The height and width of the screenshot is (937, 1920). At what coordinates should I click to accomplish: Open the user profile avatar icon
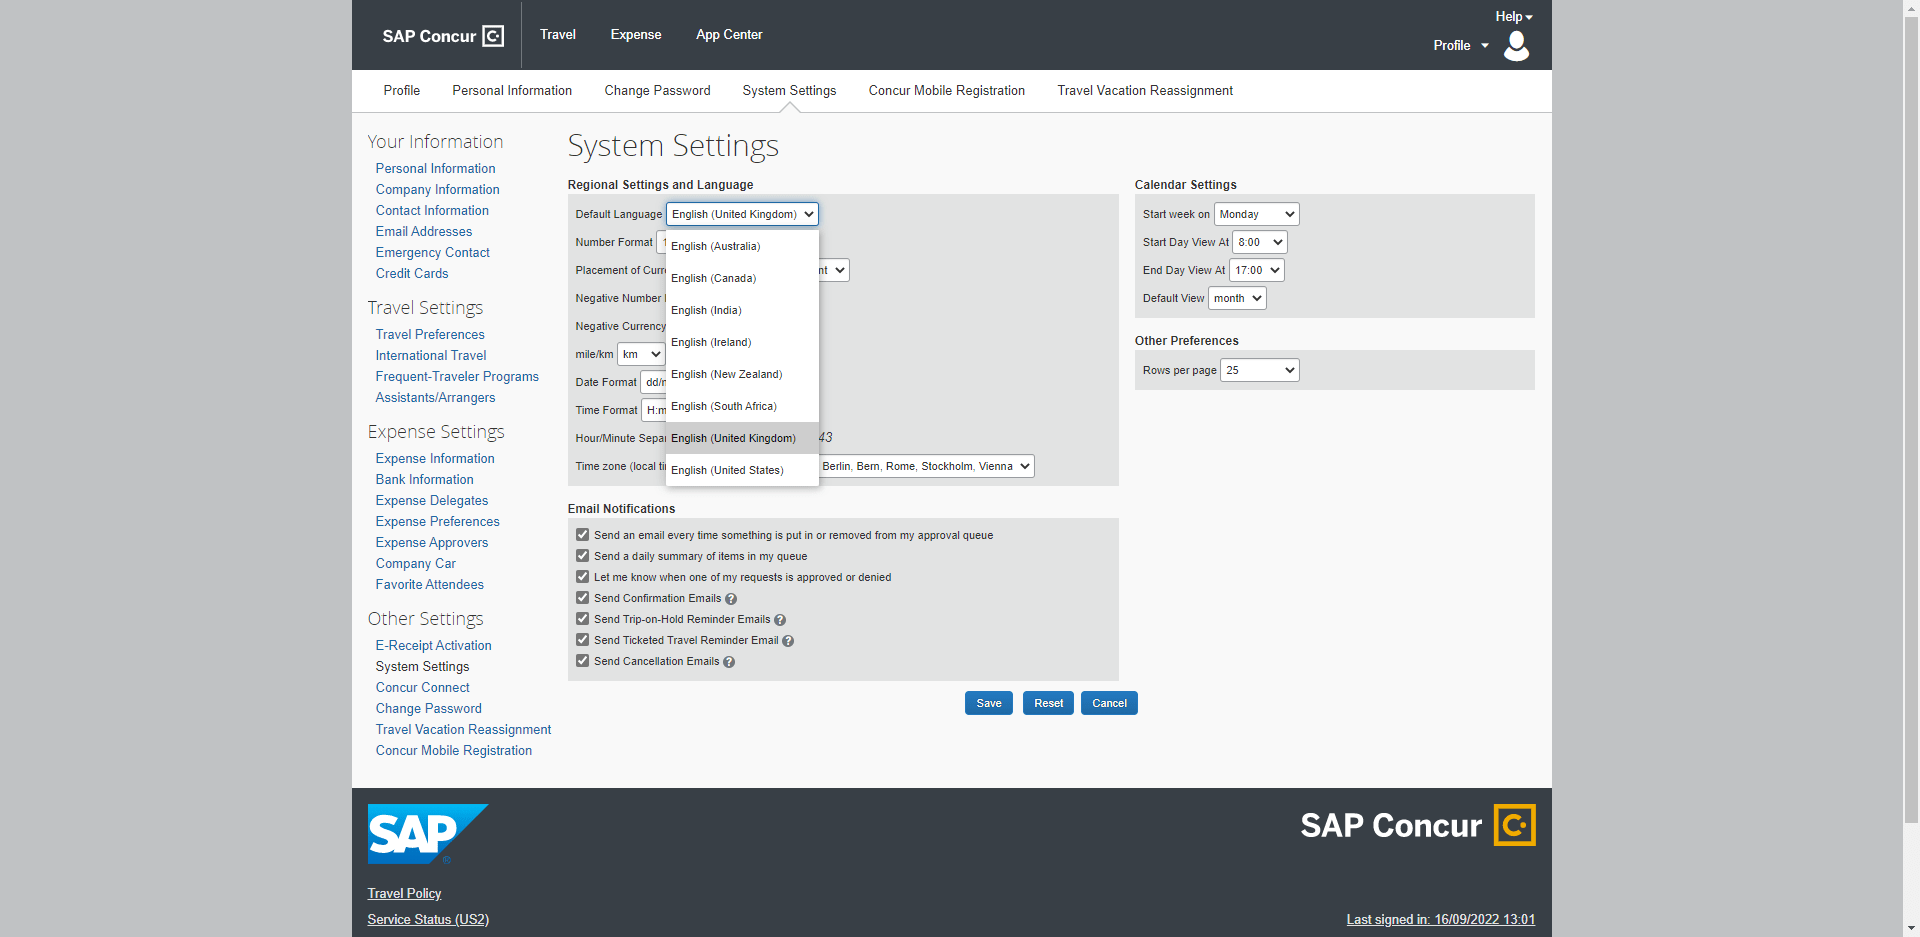pos(1517,45)
